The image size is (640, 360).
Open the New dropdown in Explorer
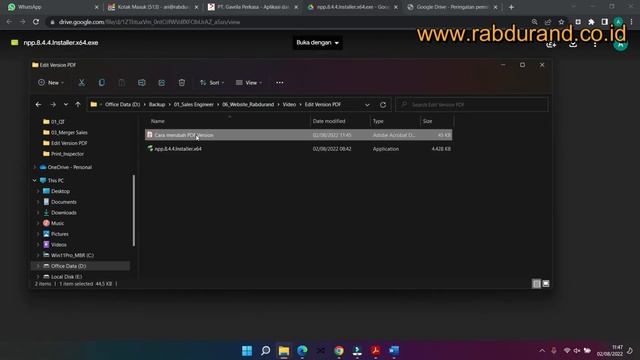click(51, 83)
